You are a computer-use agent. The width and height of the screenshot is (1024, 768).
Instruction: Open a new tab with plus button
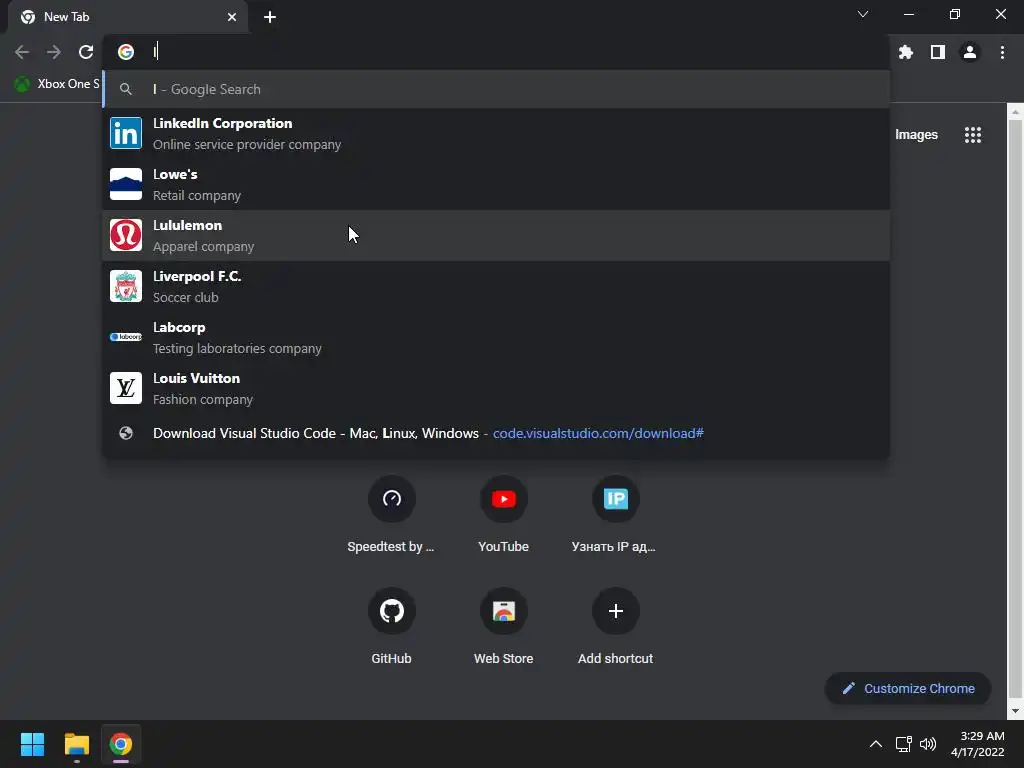coord(270,17)
